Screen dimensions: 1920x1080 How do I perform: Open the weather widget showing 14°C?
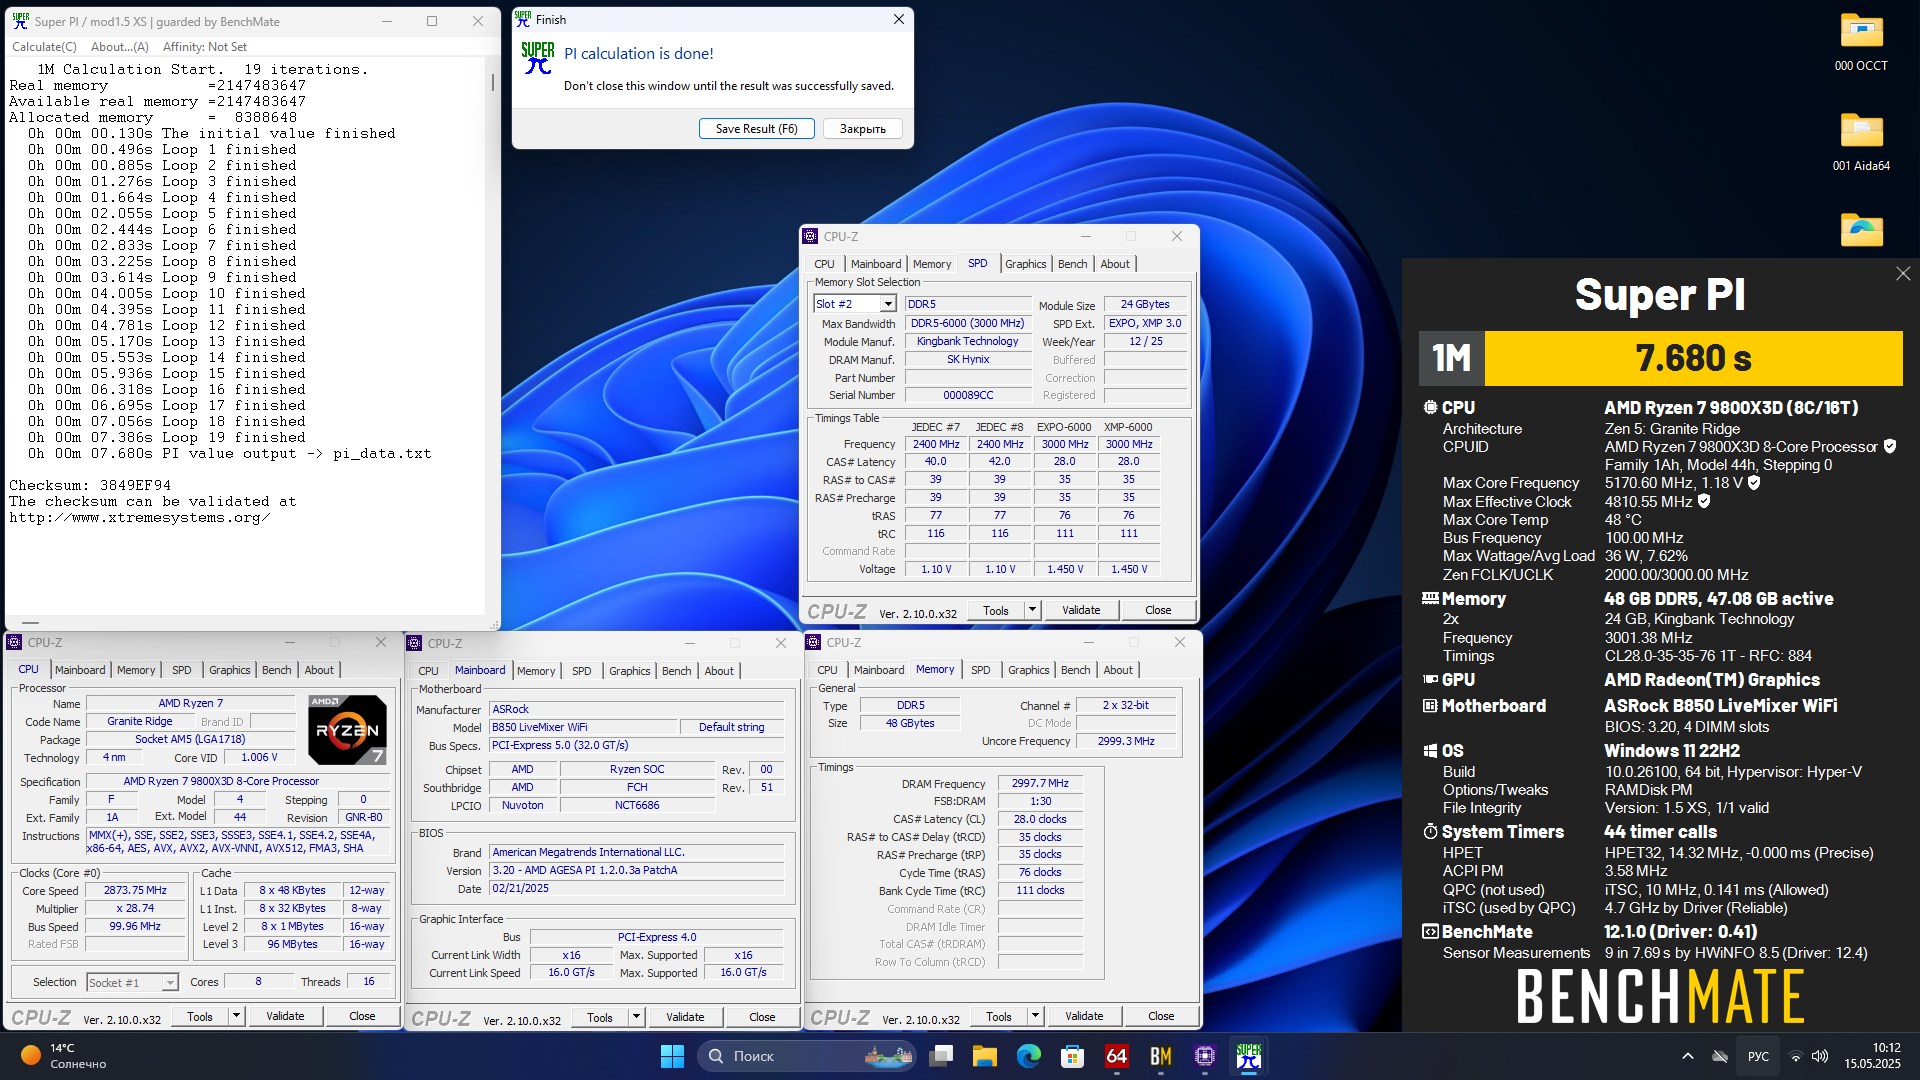[x=64, y=1056]
